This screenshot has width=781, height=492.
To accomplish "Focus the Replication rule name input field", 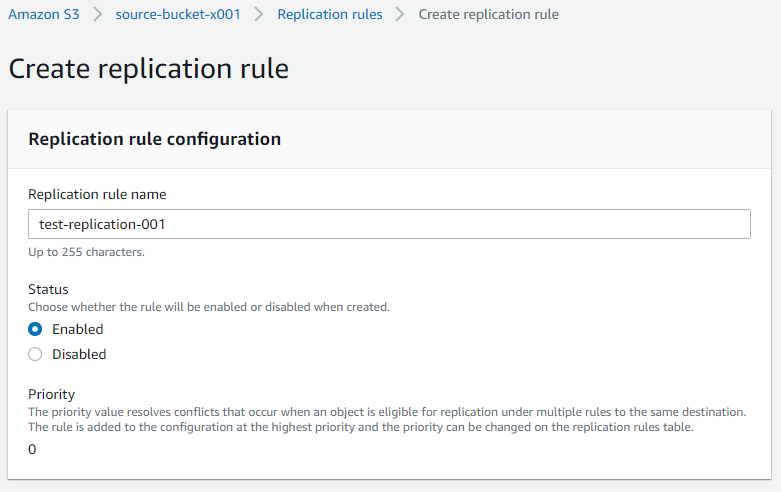I will [389, 224].
